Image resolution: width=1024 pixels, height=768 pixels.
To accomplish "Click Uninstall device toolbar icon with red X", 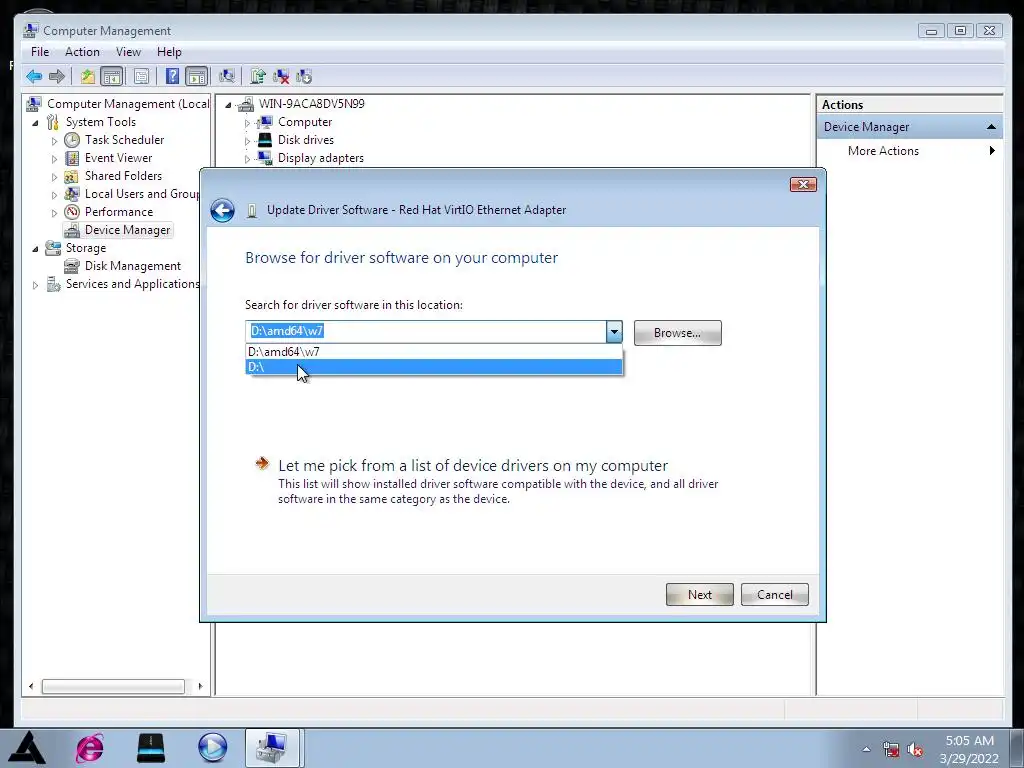I will (x=281, y=76).
